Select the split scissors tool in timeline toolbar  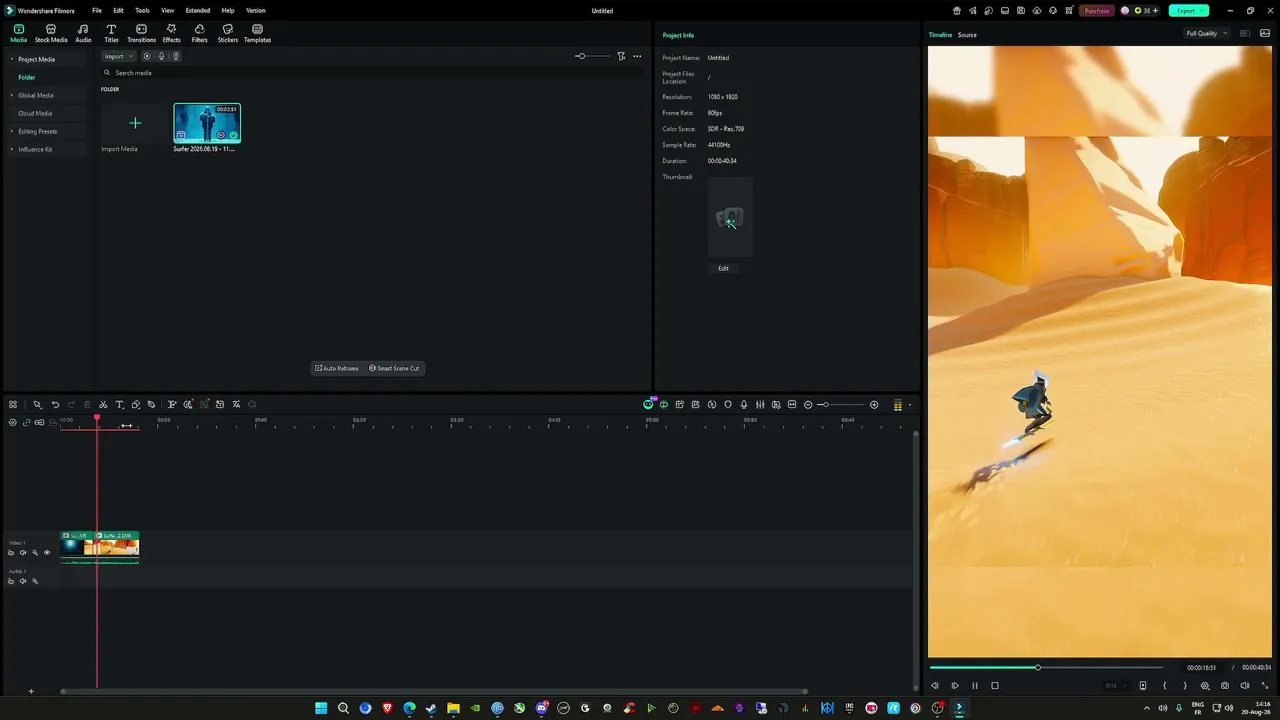click(x=103, y=405)
